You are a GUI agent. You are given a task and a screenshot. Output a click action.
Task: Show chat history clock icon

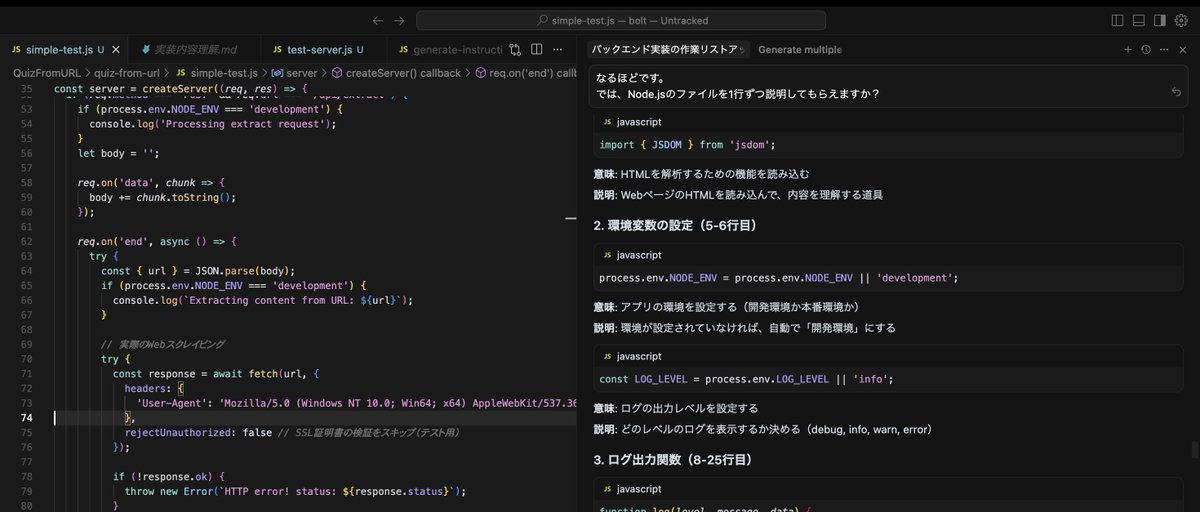click(x=1146, y=49)
